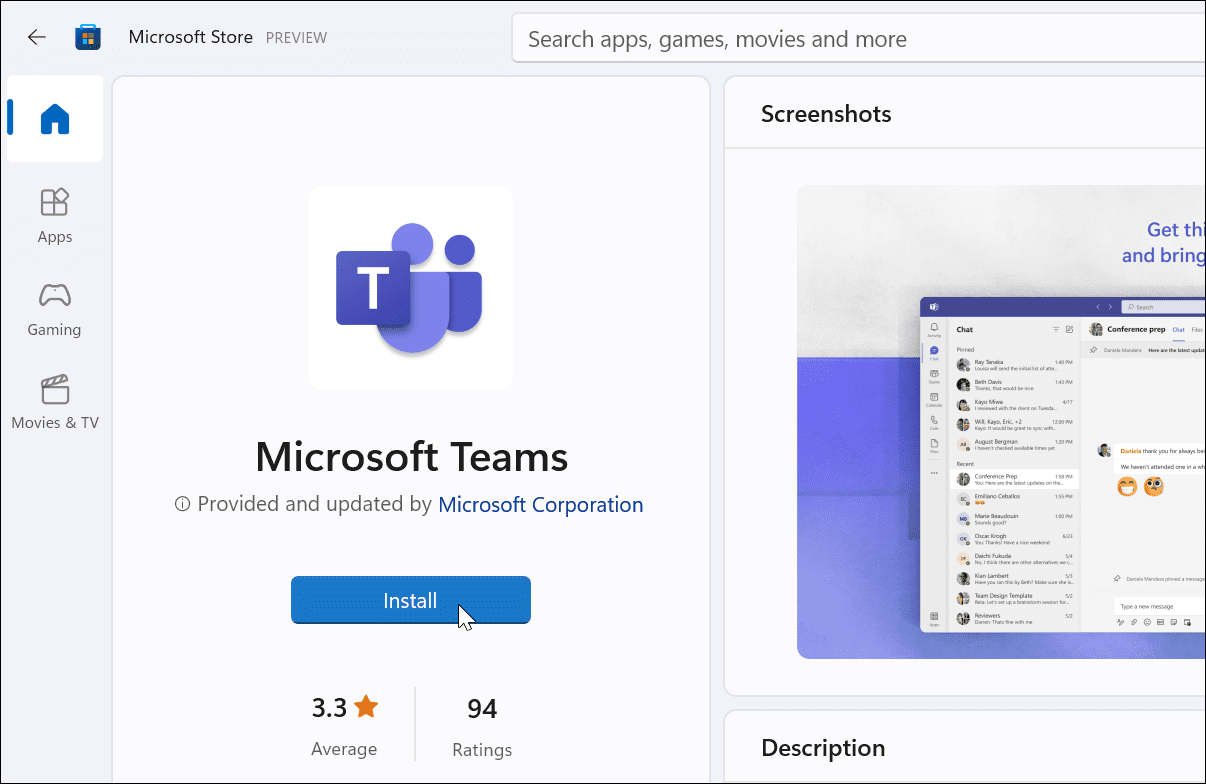Click the 3.3 Average rating score
Screen dimensions: 1206x784
(x=330, y=706)
